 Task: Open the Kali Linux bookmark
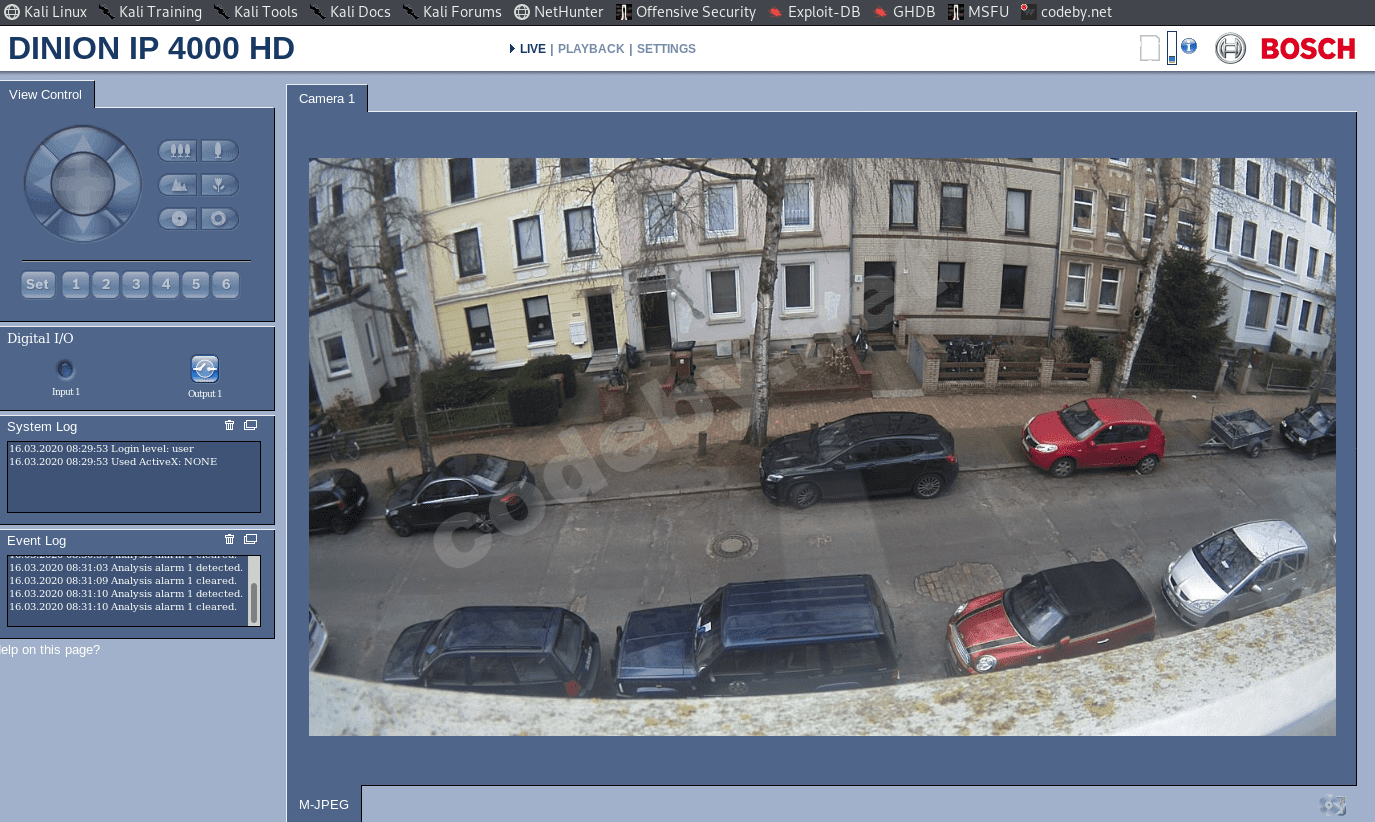tap(46, 12)
